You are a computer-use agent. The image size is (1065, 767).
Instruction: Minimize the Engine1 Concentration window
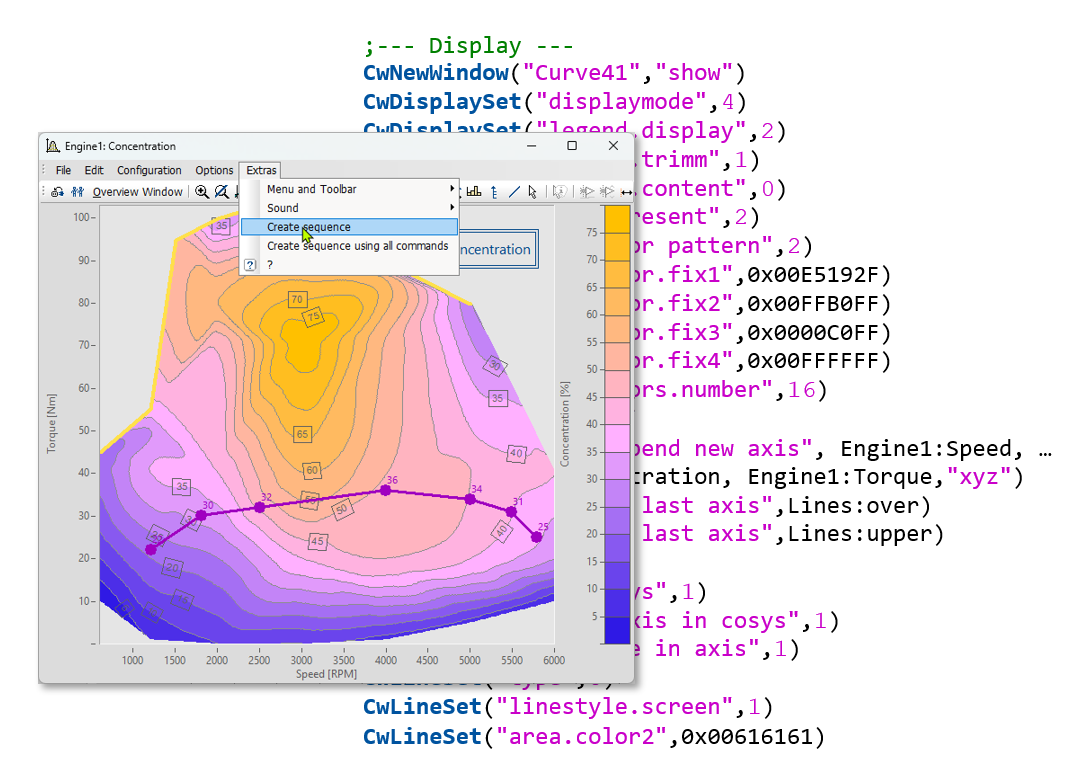[x=532, y=146]
